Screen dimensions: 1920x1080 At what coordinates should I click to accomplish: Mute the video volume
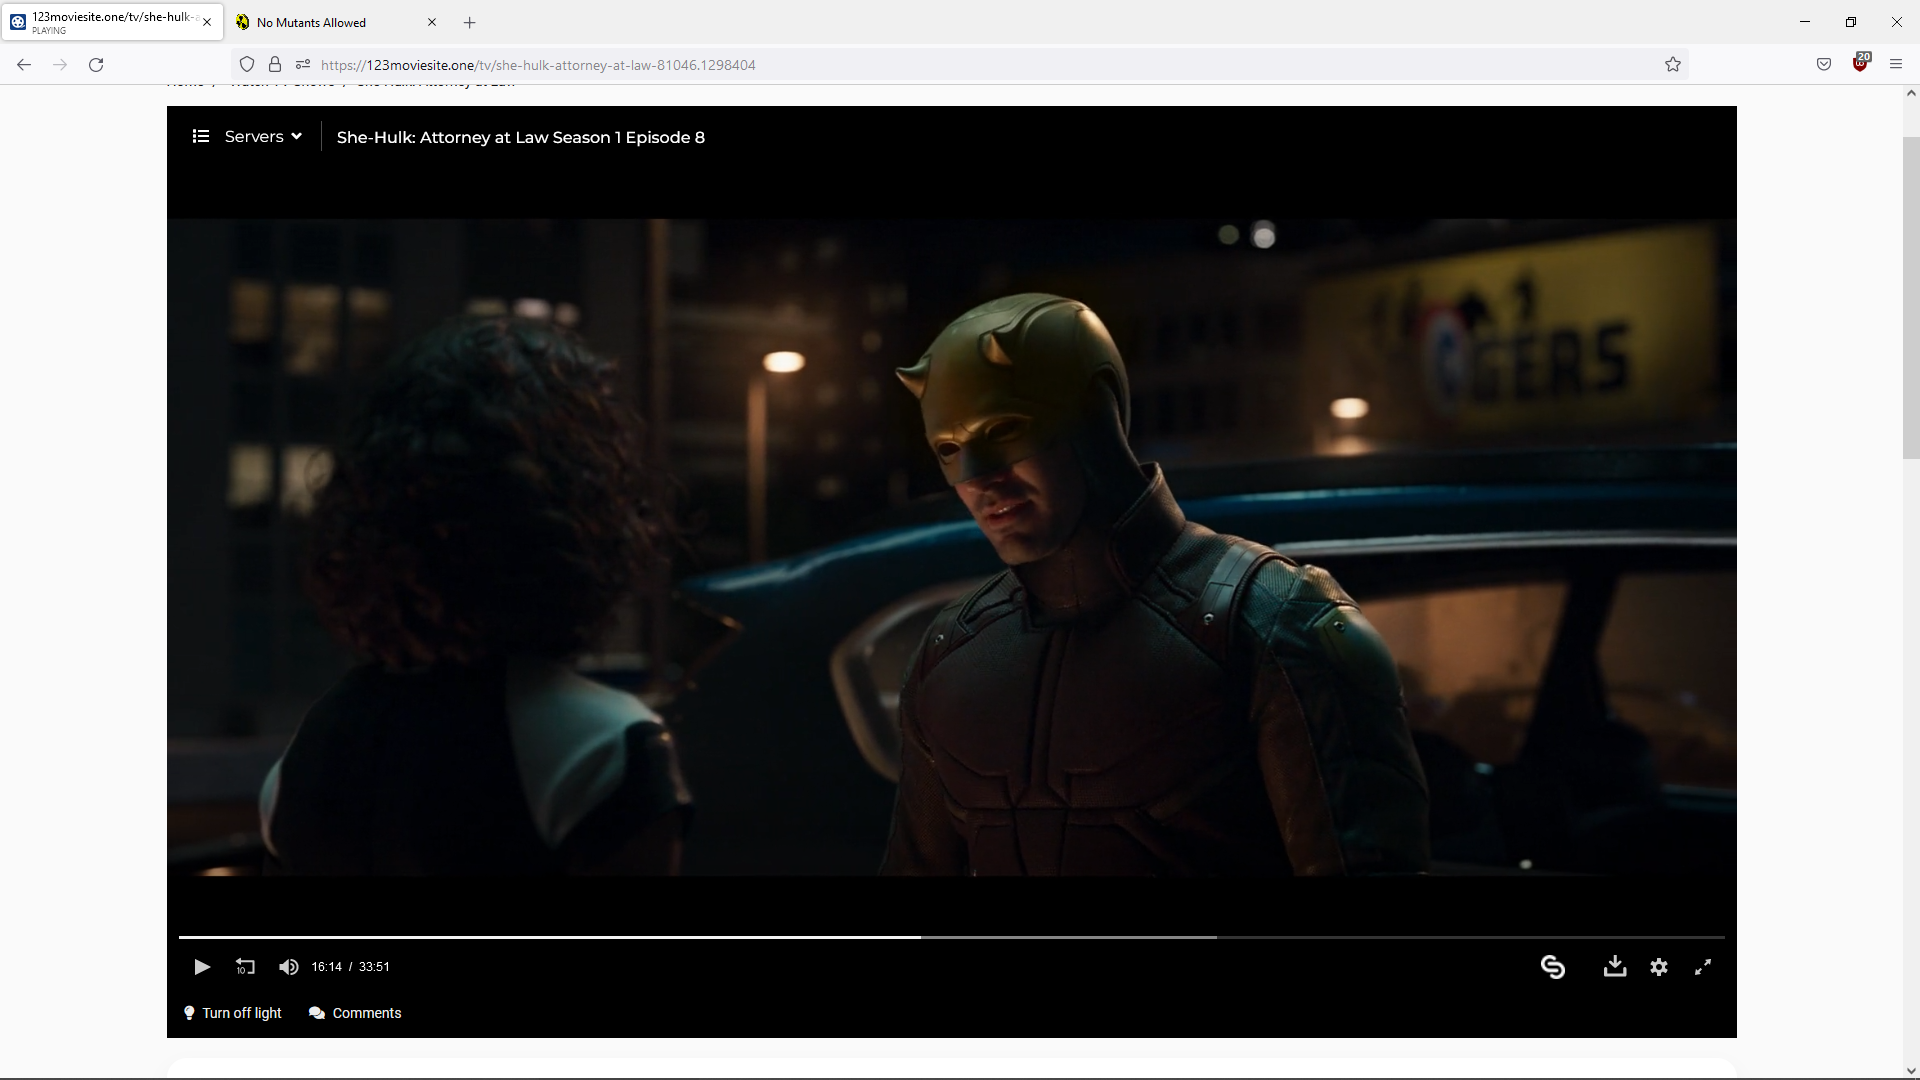pyautogui.click(x=288, y=967)
